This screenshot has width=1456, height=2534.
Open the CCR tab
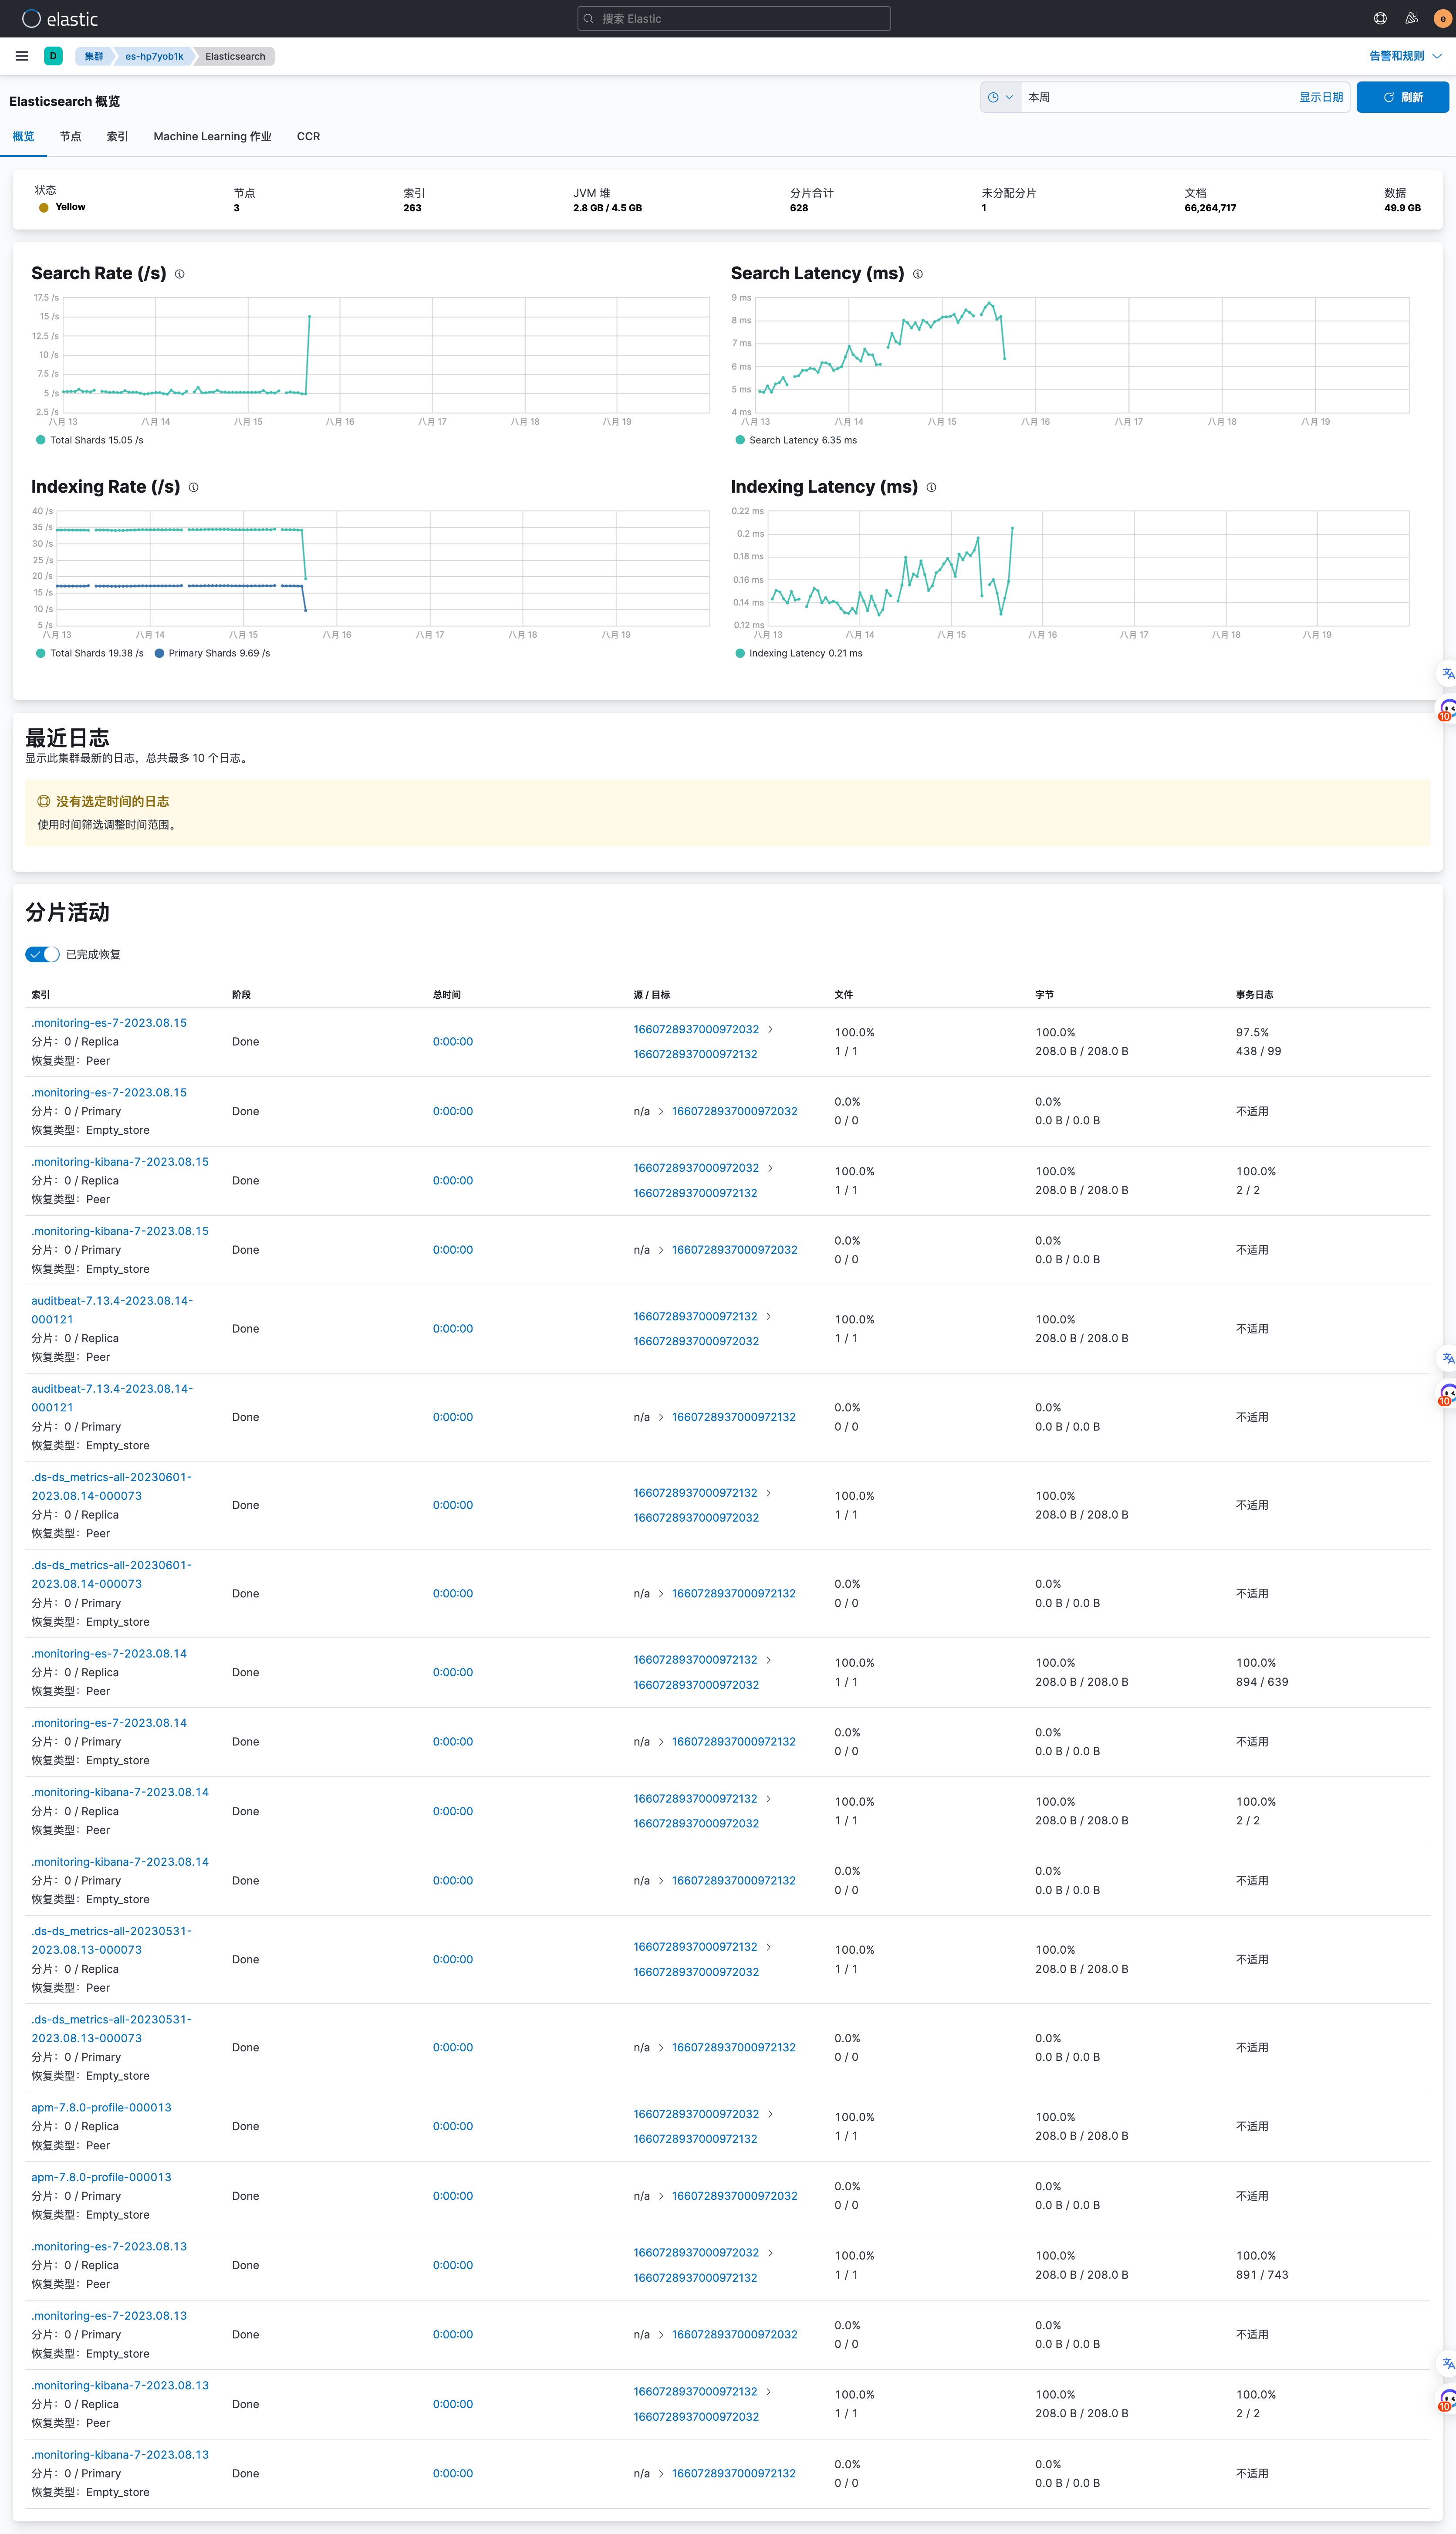pyautogui.click(x=308, y=136)
